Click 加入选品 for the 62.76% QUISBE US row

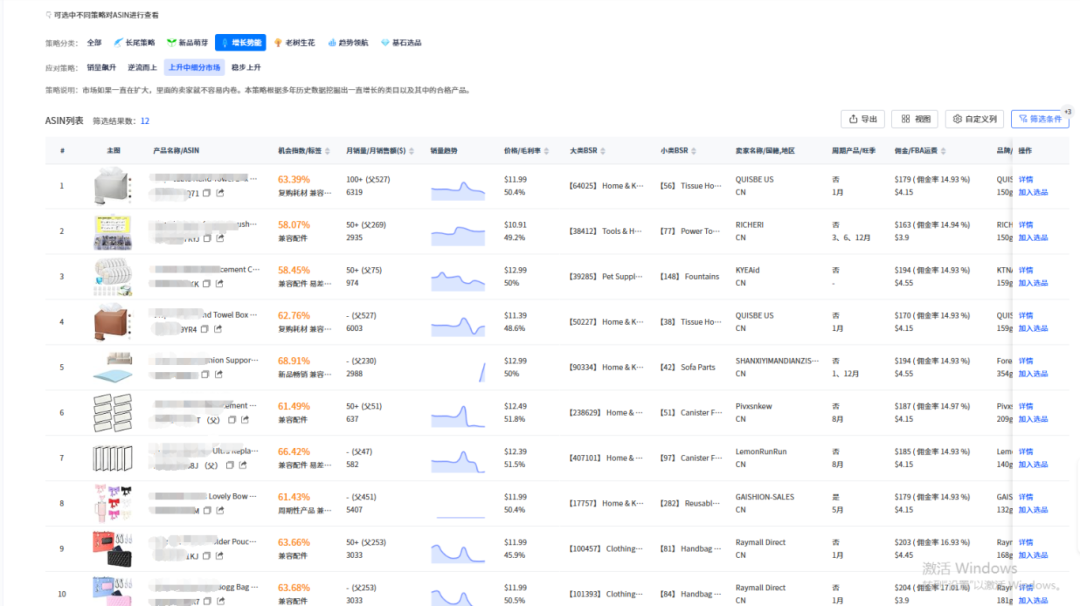tap(1033, 329)
